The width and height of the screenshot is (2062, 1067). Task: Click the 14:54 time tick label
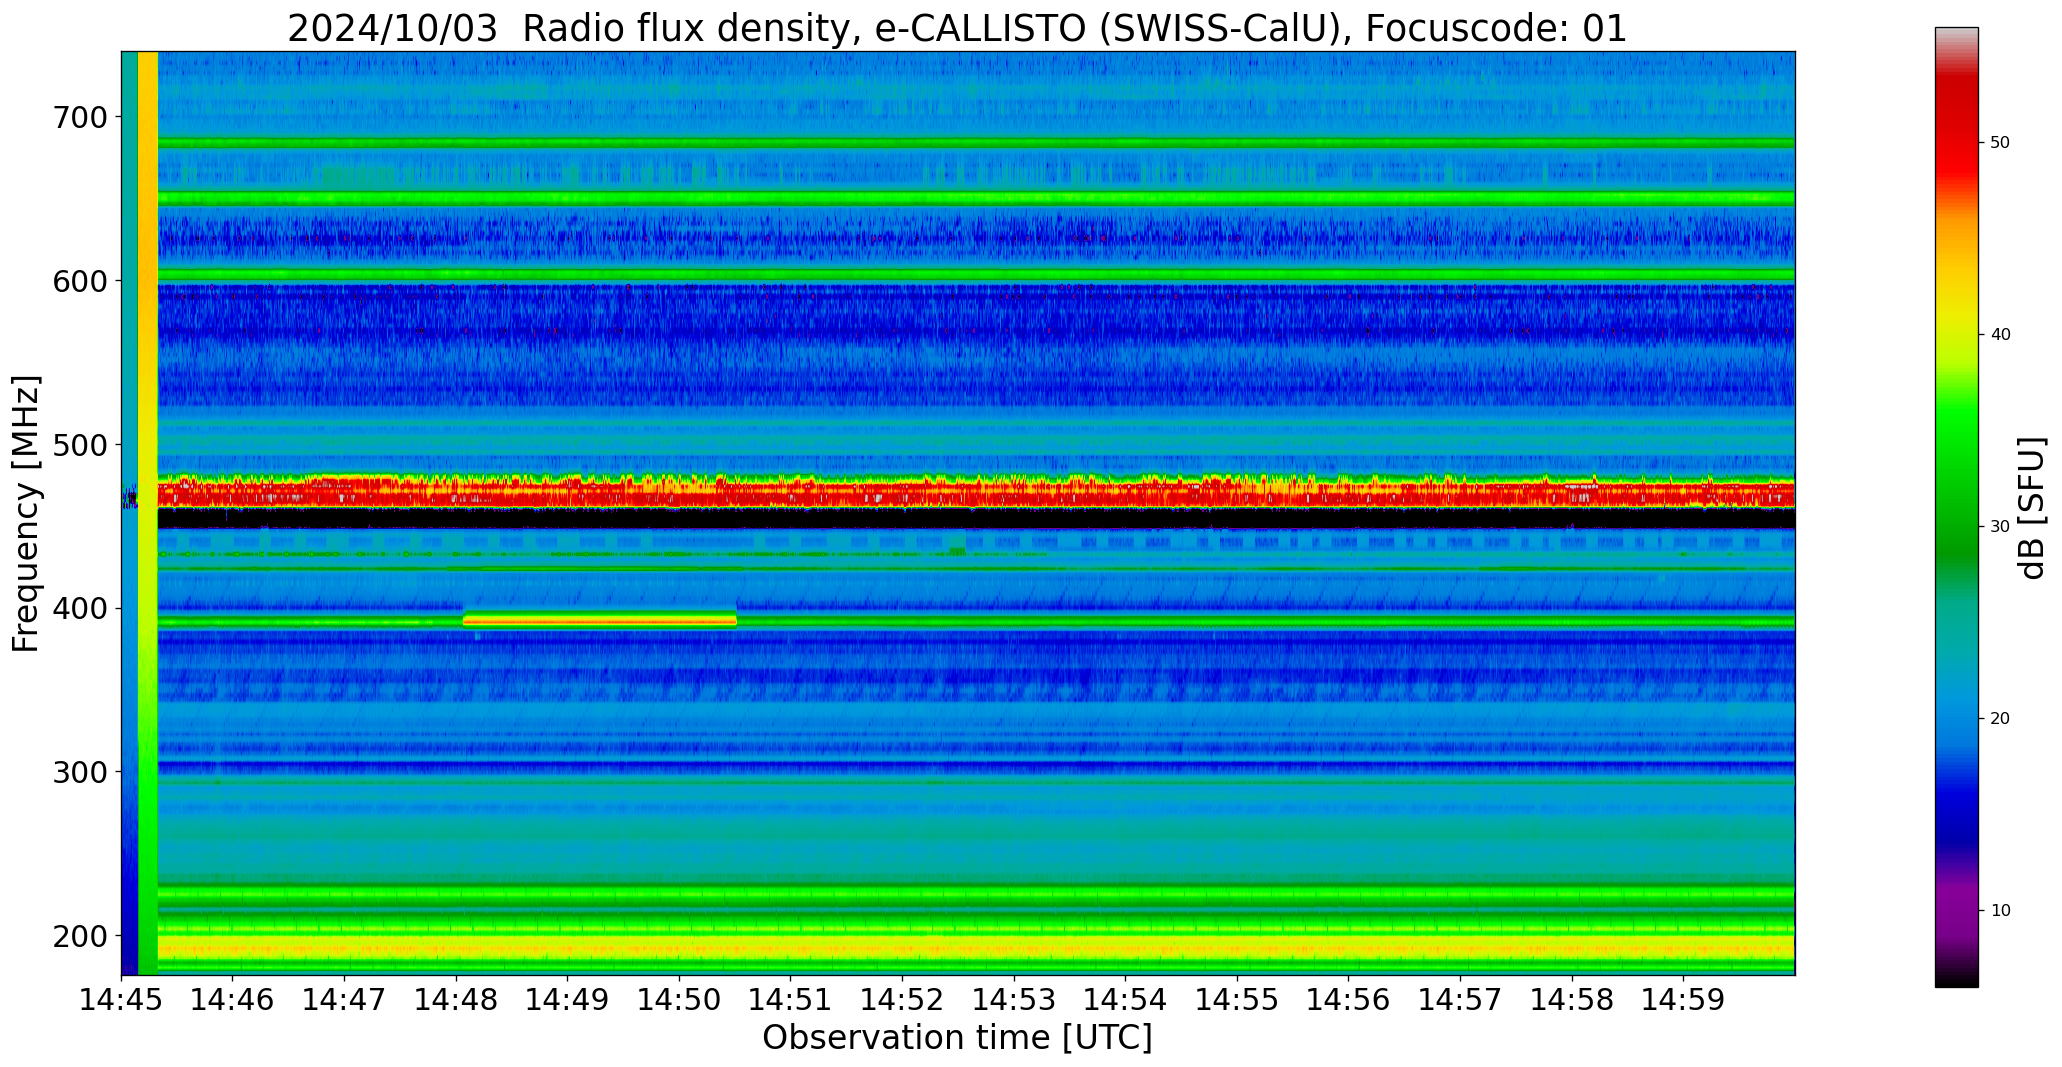[x=1126, y=1000]
